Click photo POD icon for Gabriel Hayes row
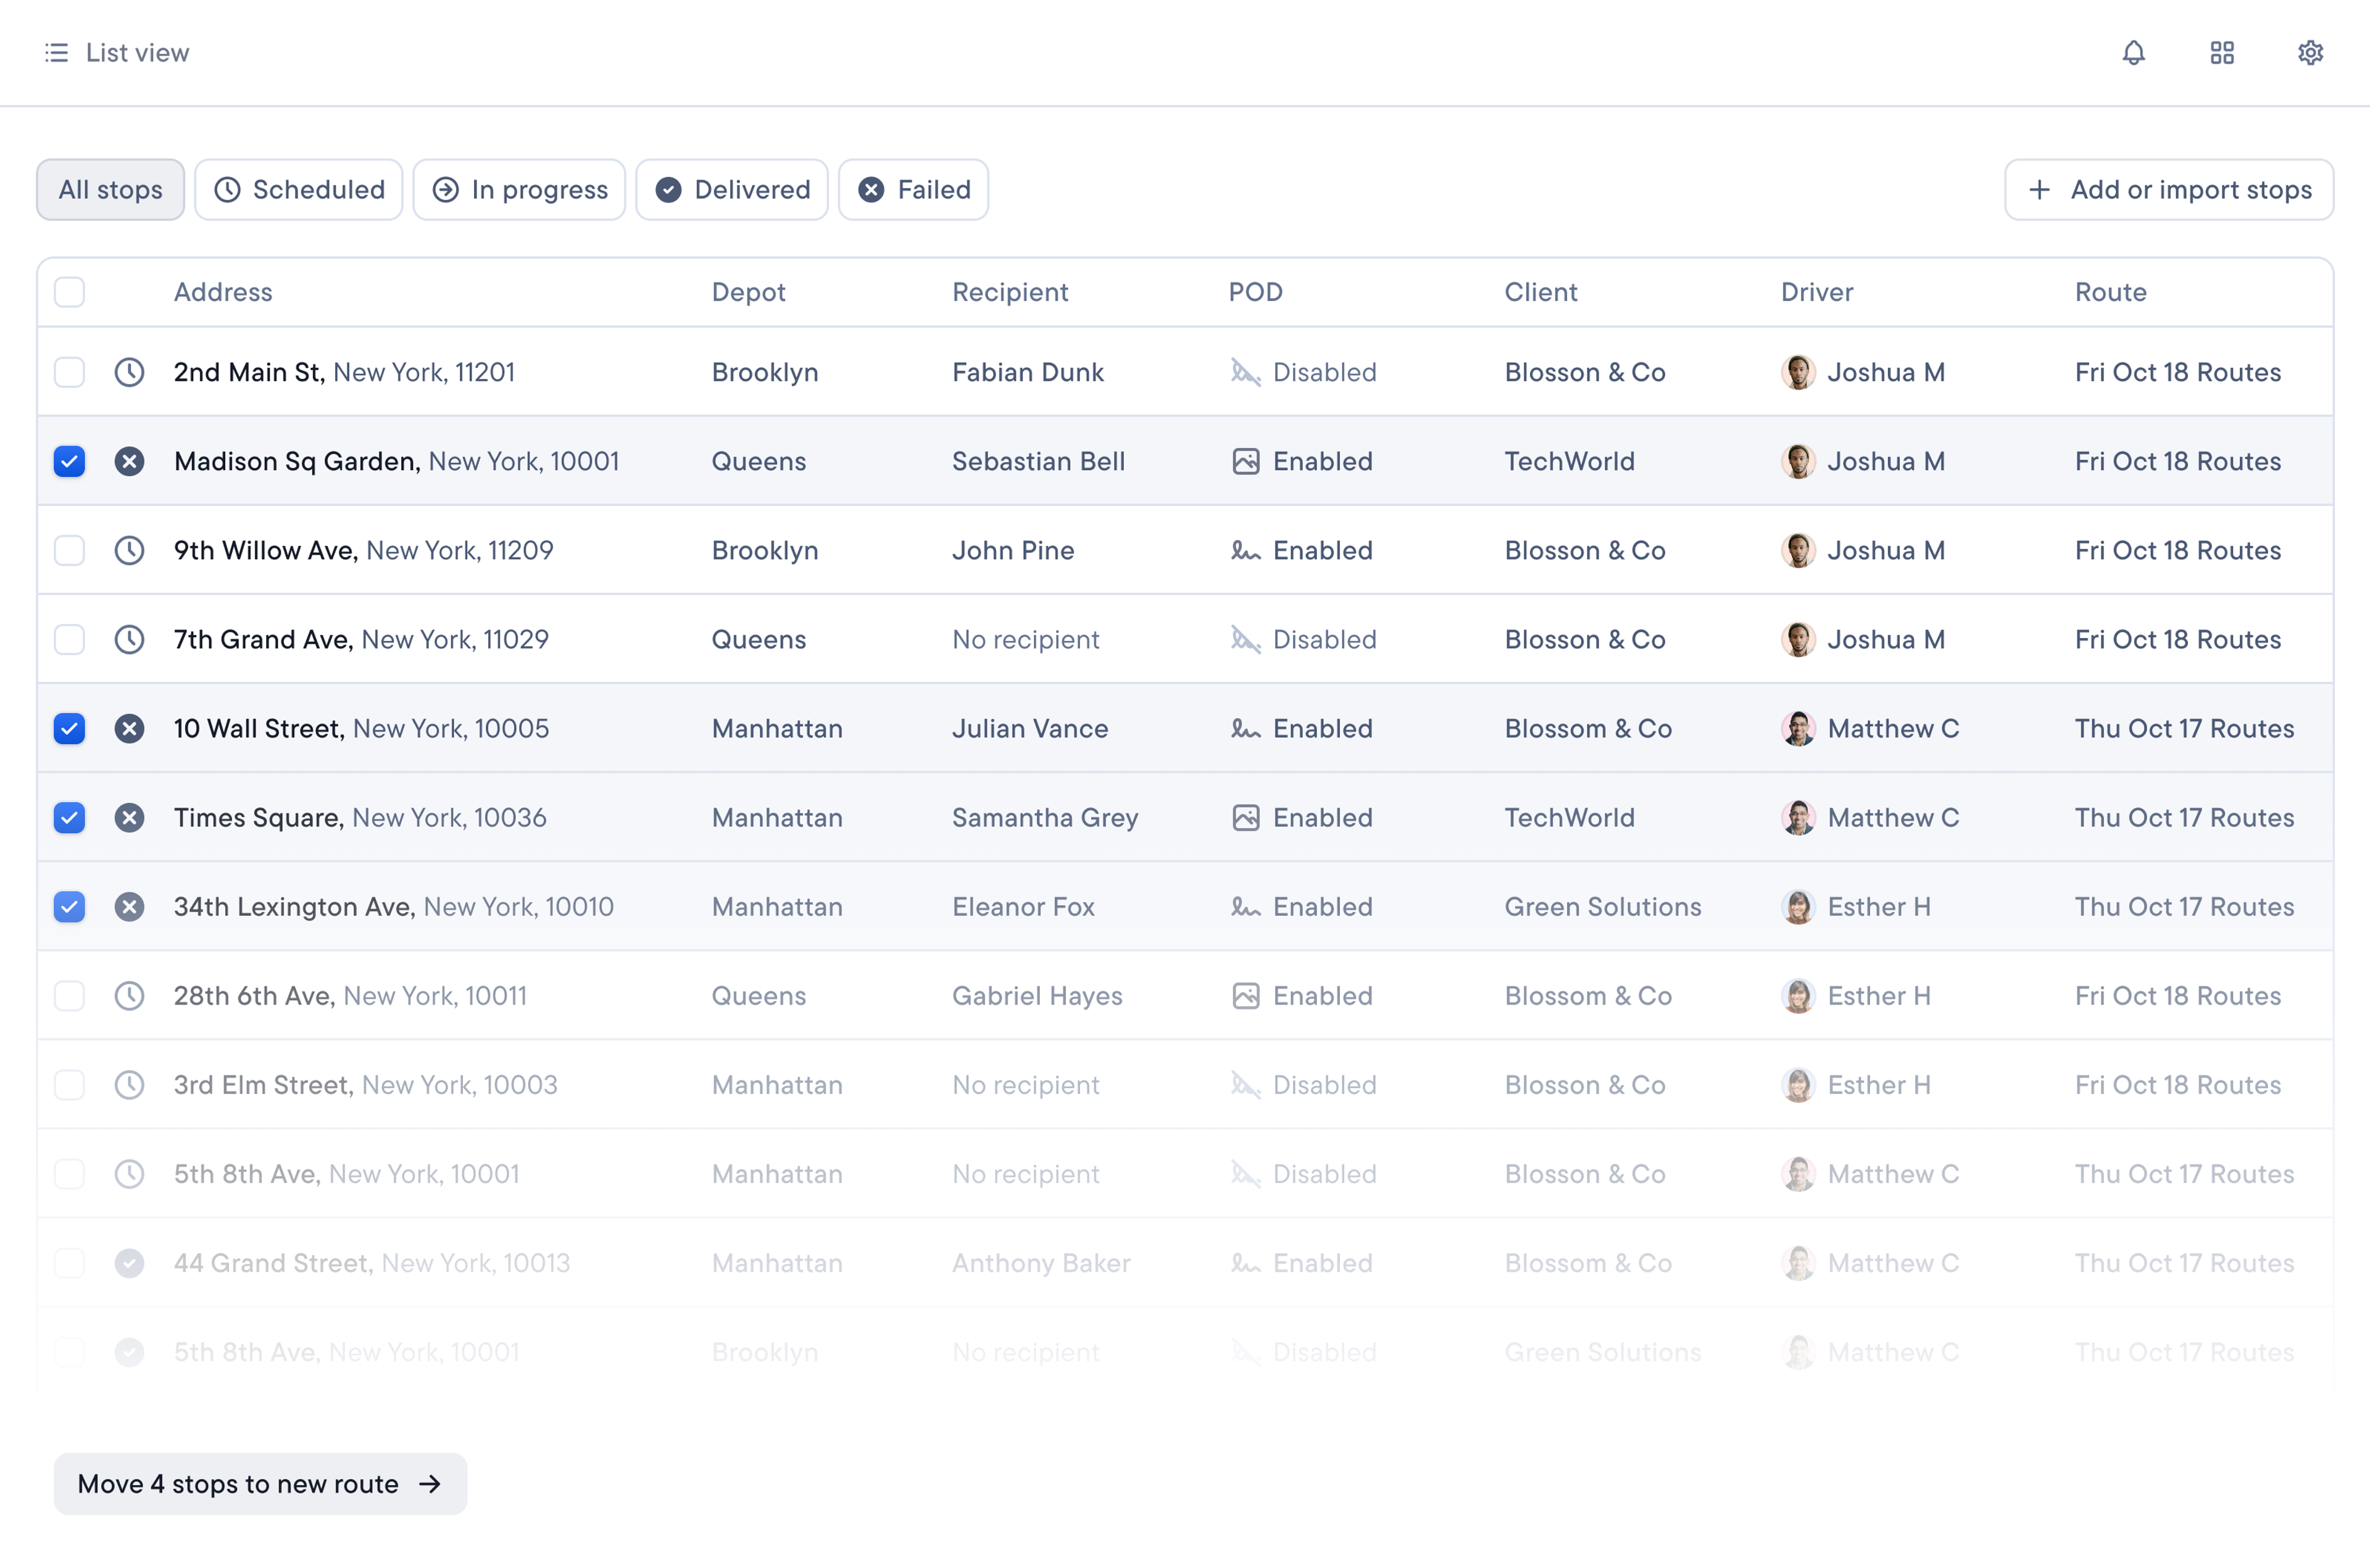2370x1568 pixels. (1245, 995)
